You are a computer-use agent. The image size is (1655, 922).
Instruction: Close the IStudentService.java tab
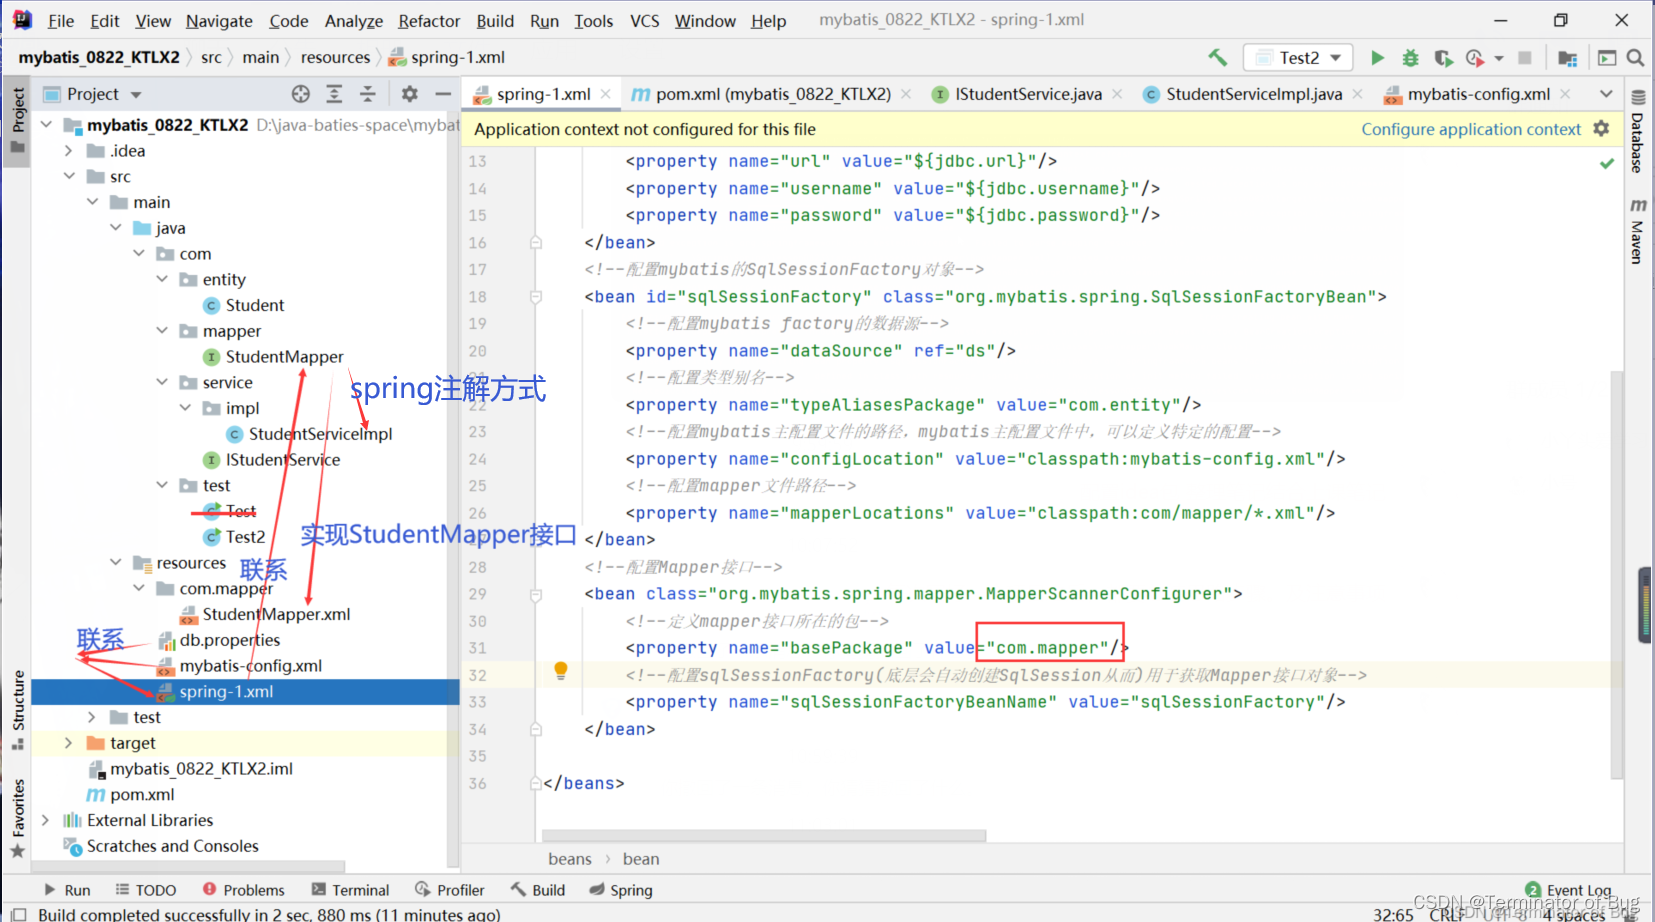(x=1117, y=94)
